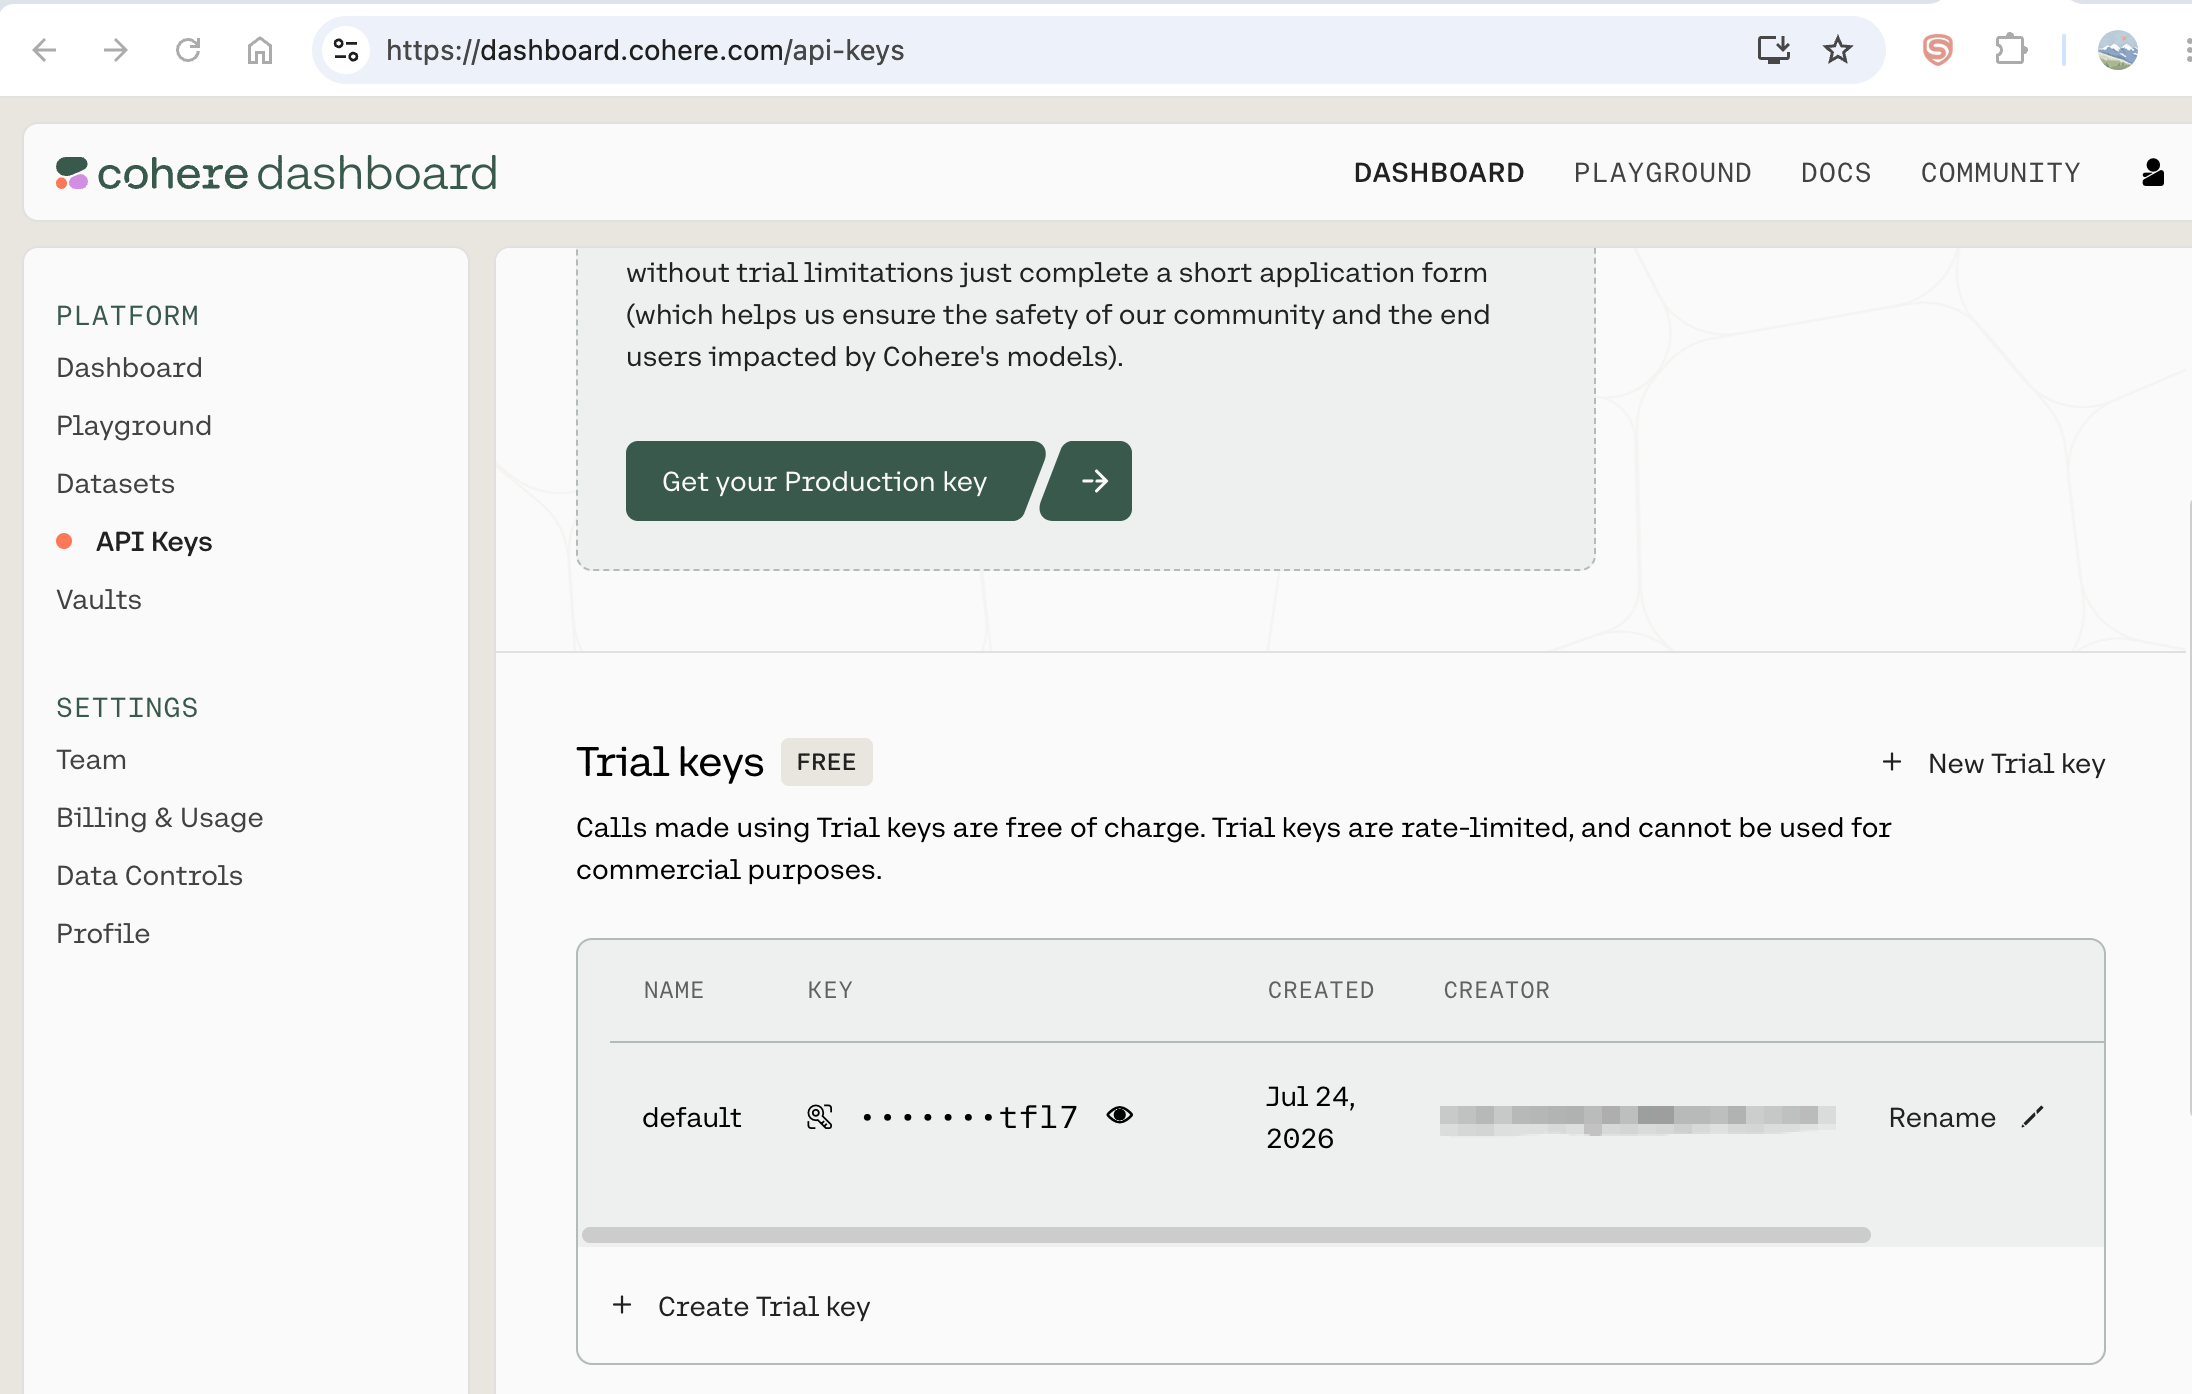Click the pencil icon next to Rename

click(x=2033, y=1117)
